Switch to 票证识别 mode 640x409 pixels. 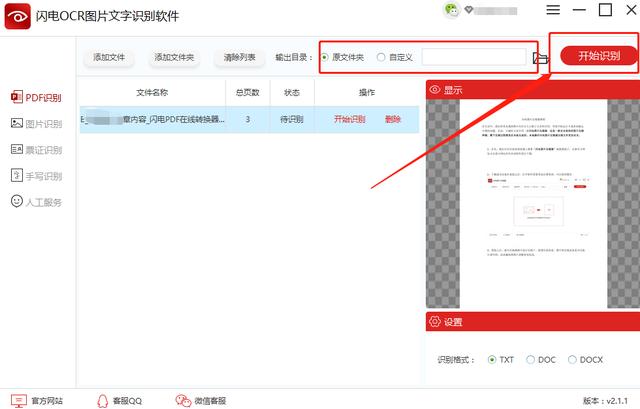[x=36, y=150]
